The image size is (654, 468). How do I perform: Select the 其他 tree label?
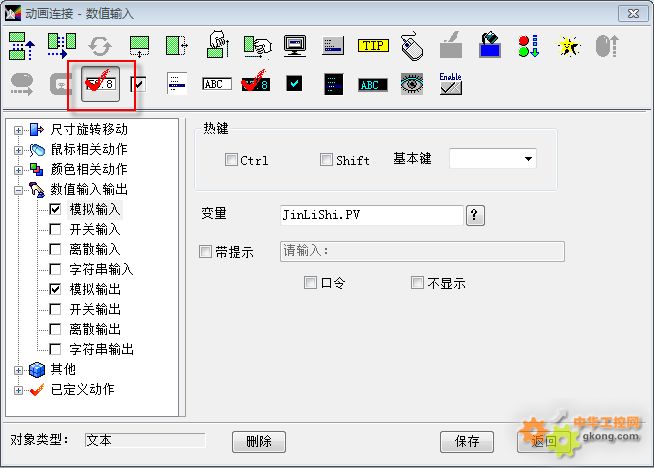tap(63, 369)
